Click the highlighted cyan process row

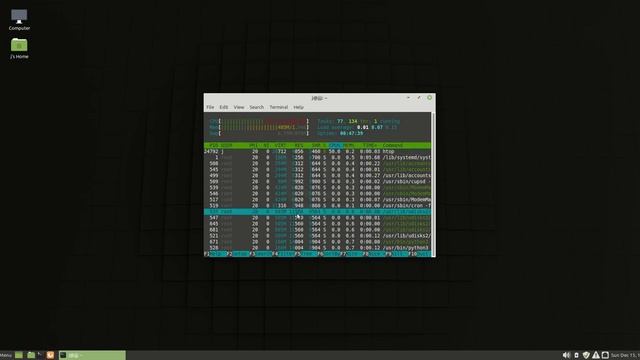[317, 211]
